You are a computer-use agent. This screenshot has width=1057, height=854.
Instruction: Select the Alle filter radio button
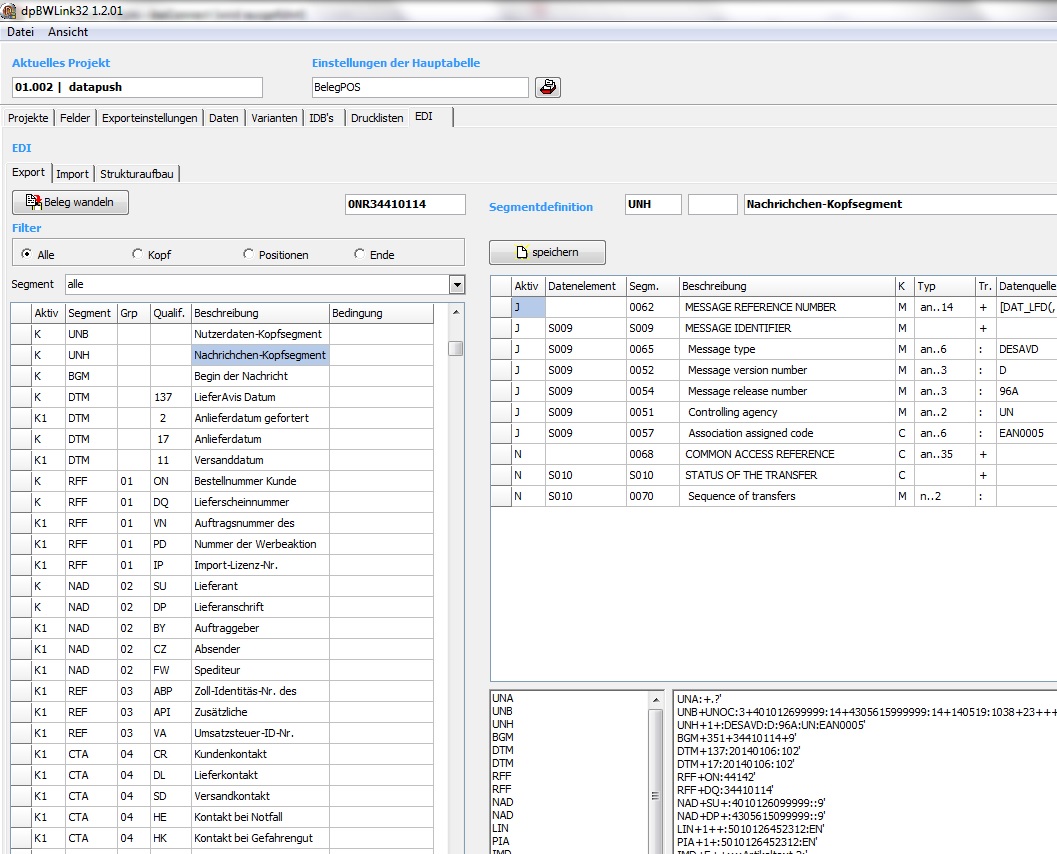27,254
